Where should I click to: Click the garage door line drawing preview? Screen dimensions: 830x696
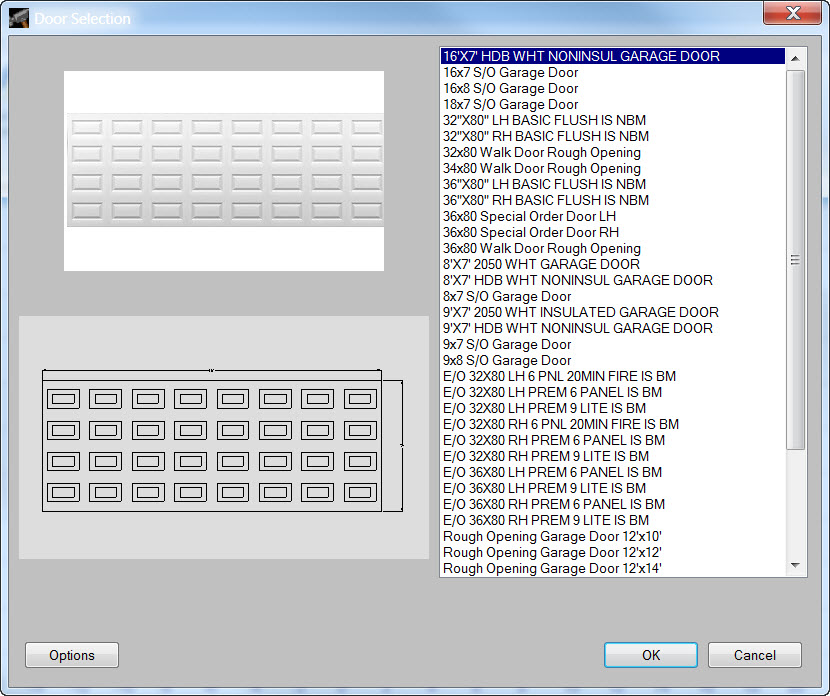[x=222, y=440]
